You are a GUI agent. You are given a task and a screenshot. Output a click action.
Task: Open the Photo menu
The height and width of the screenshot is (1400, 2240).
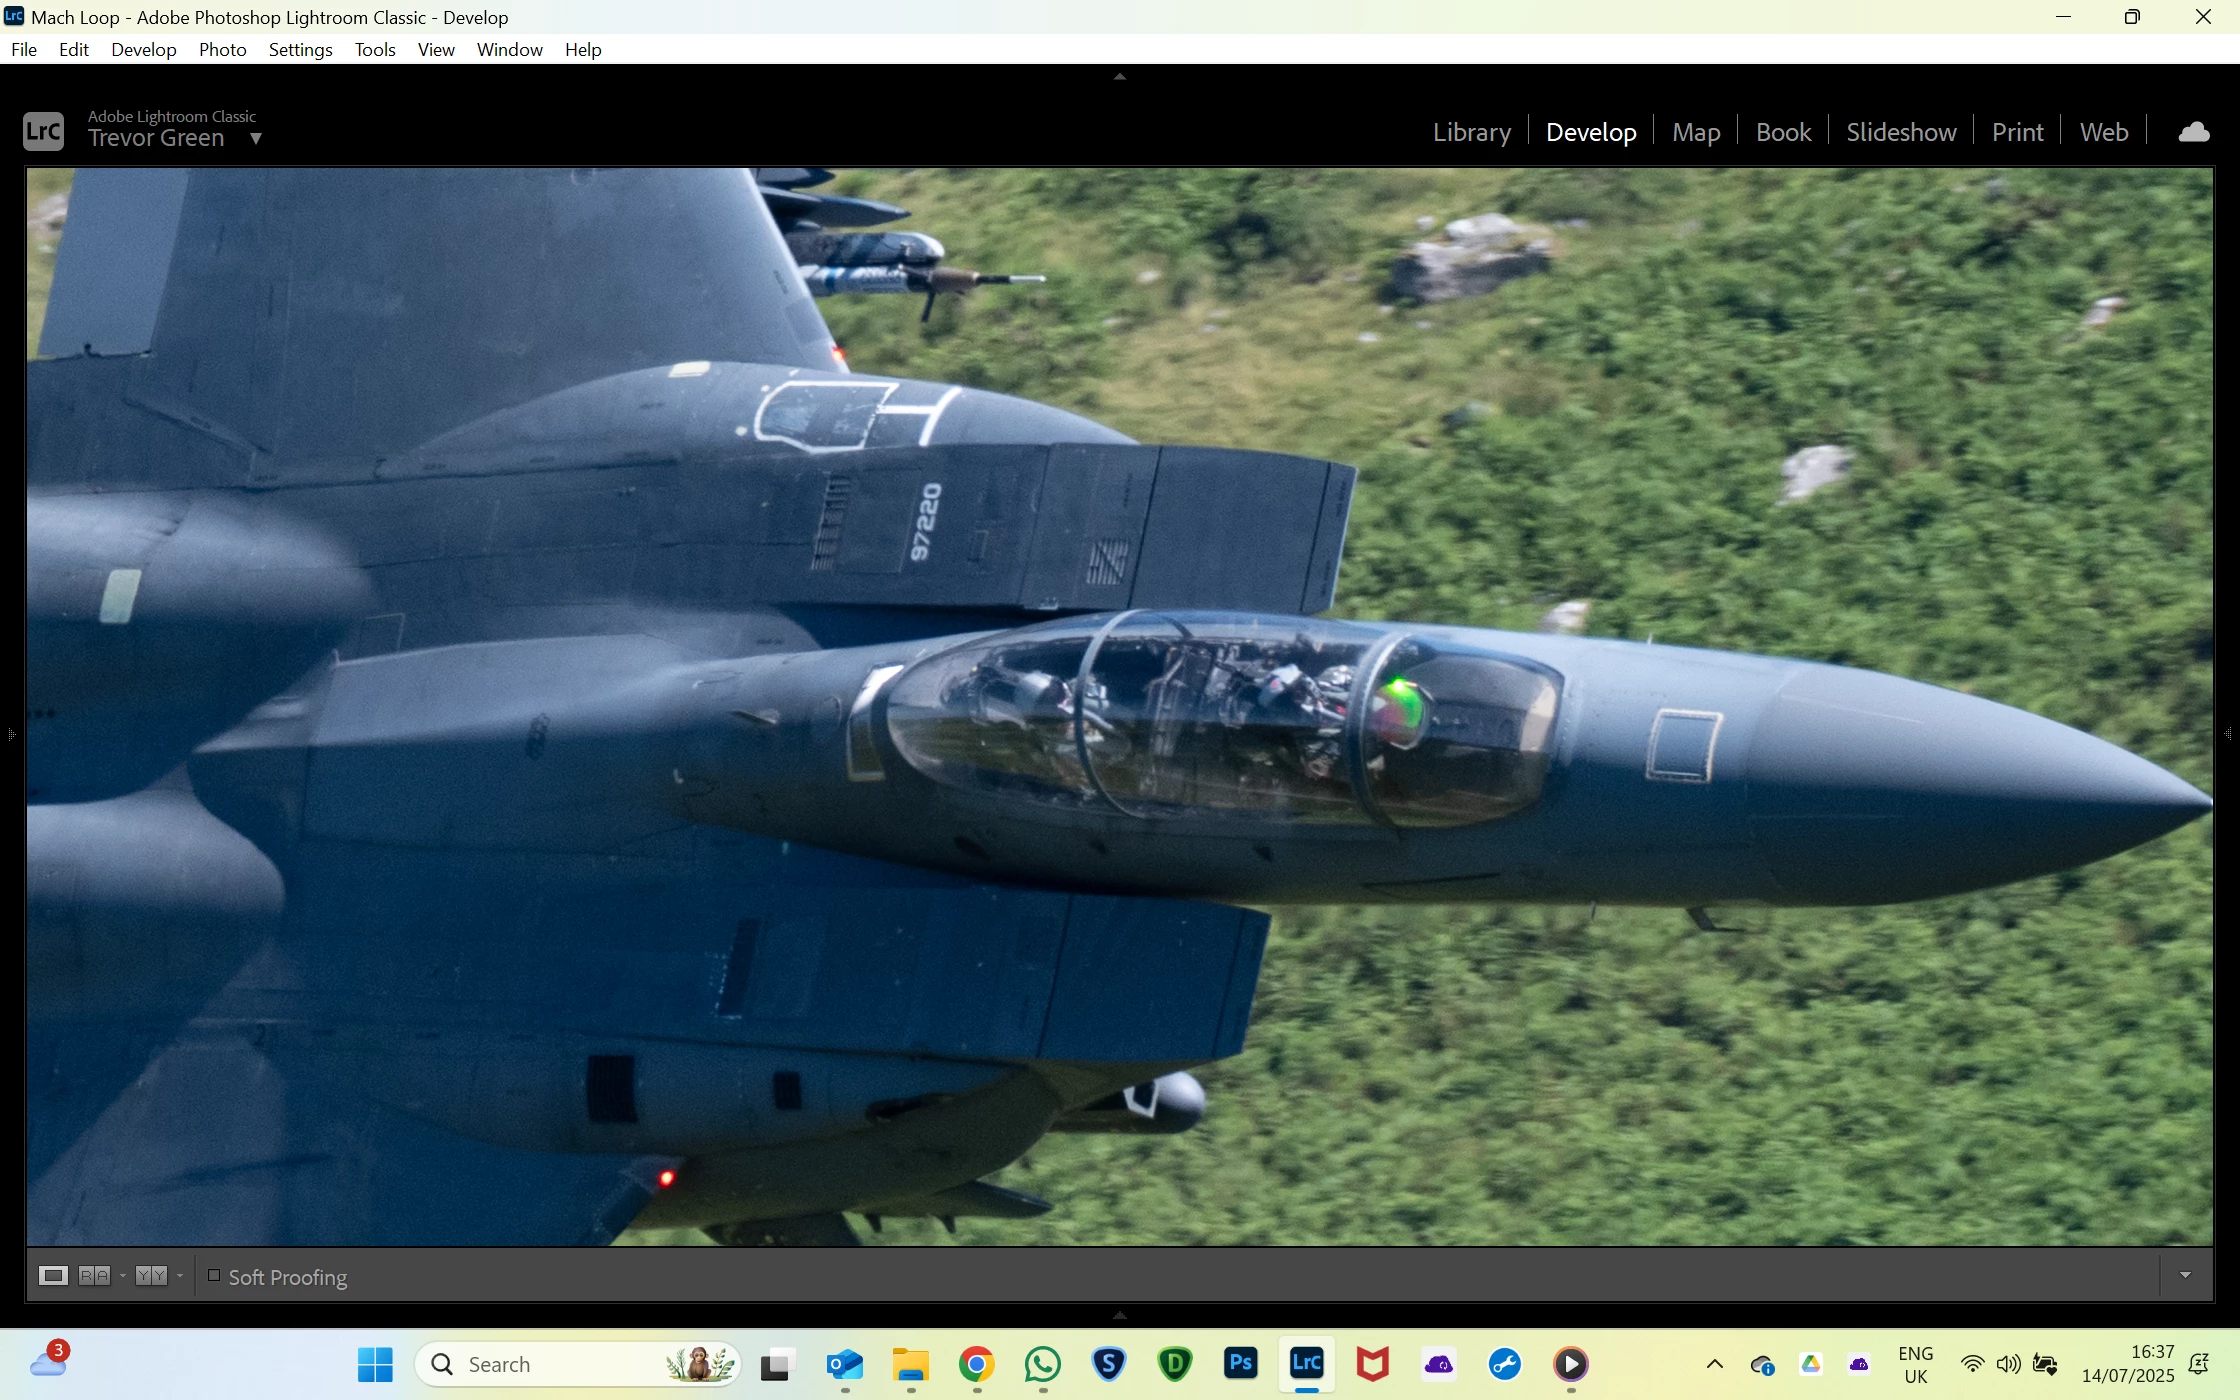point(222,50)
